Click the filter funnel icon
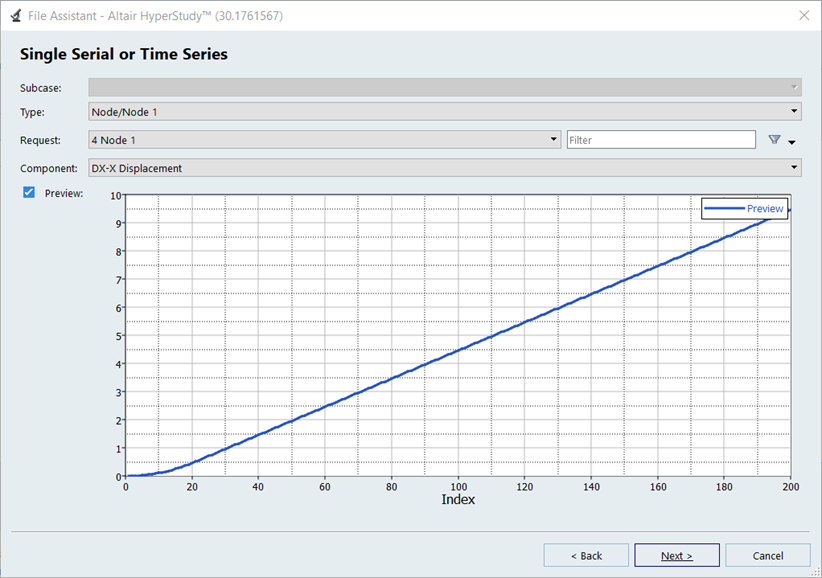This screenshot has width=822, height=578. click(x=774, y=139)
